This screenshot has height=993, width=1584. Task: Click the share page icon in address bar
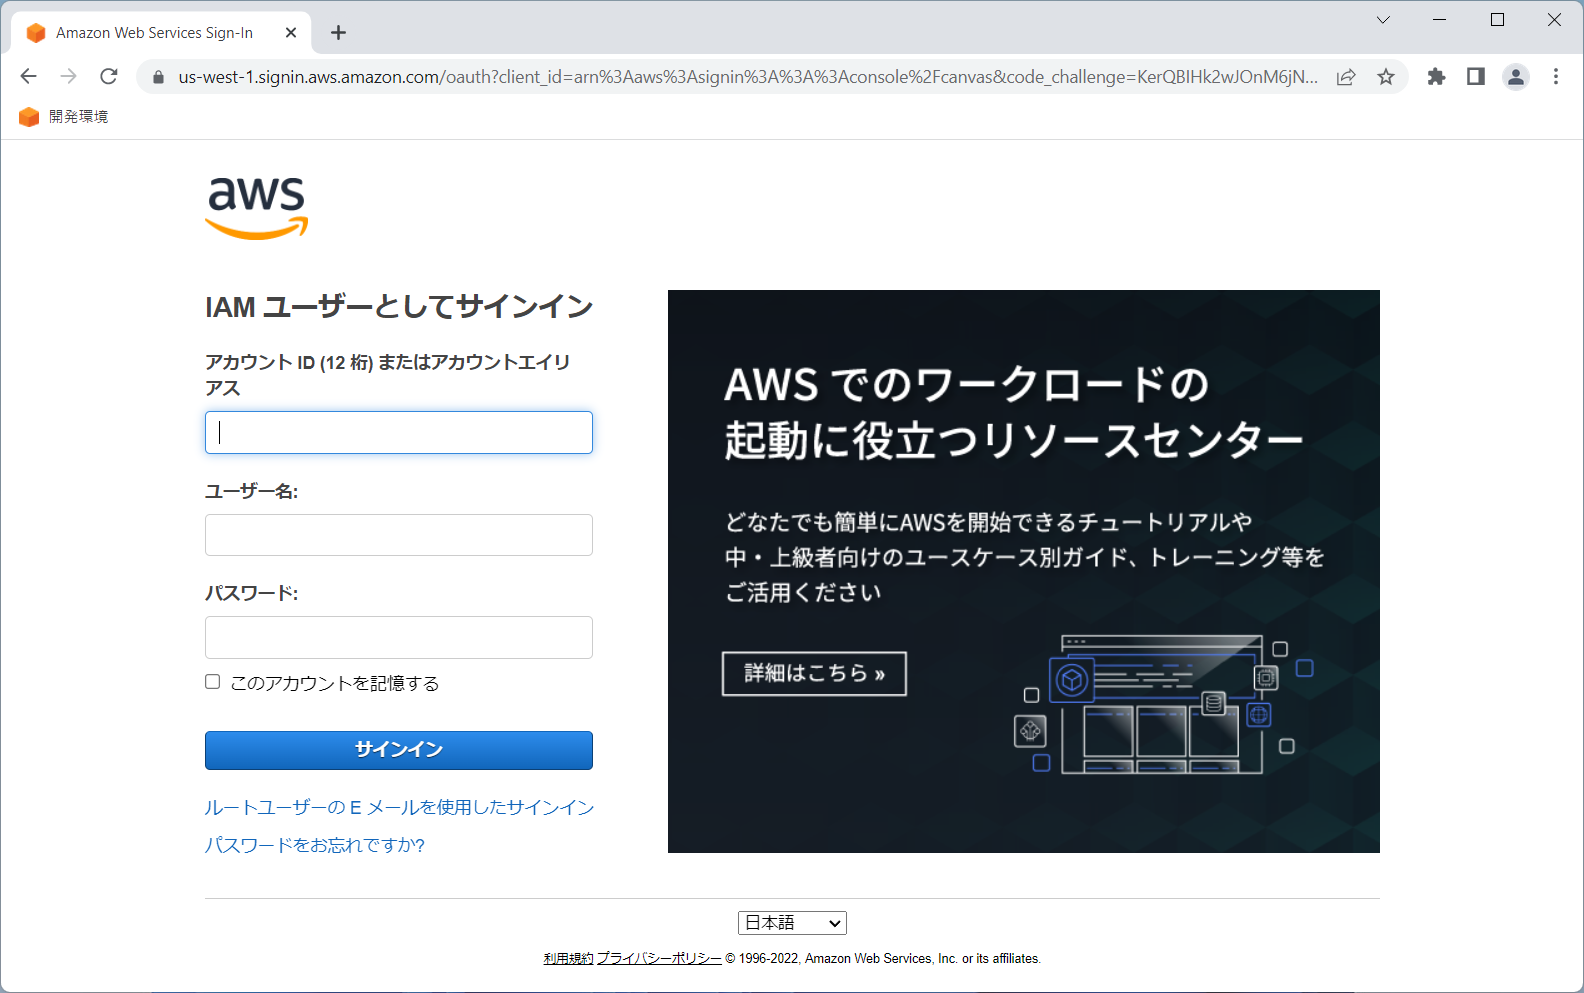click(1346, 77)
